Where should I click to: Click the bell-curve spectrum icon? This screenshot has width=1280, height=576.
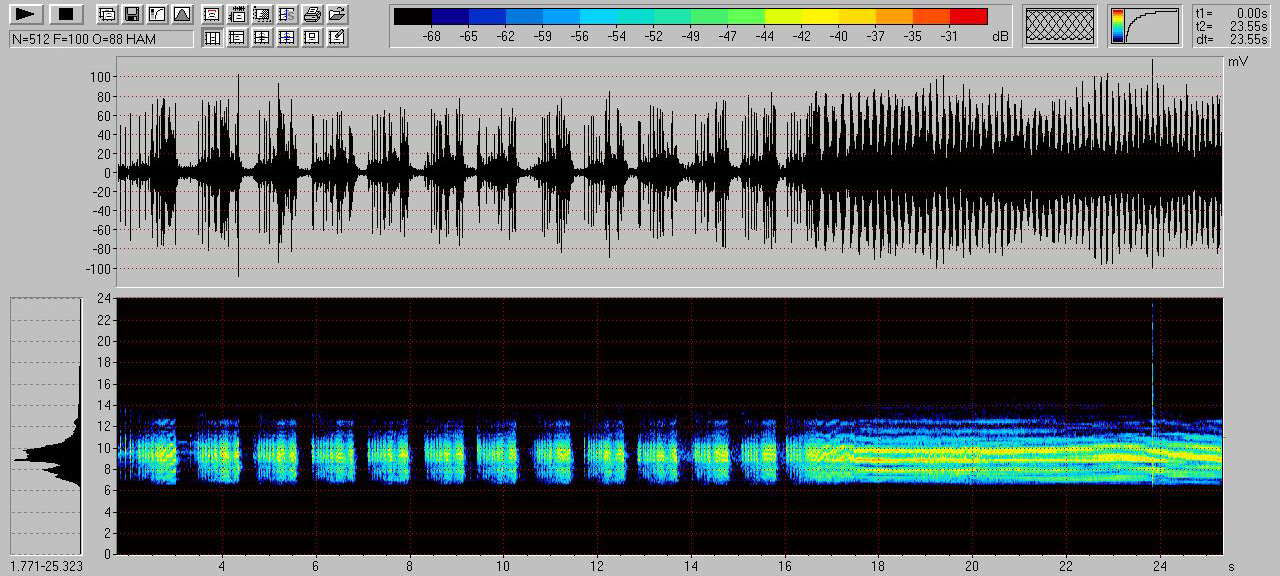tap(181, 14)
